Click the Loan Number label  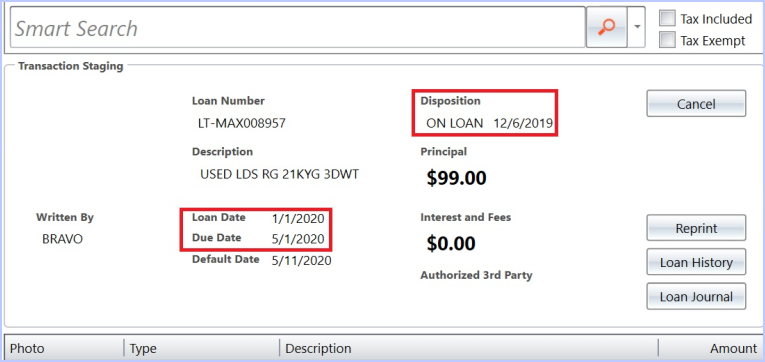pyautogui.click(x=228, y=101)
